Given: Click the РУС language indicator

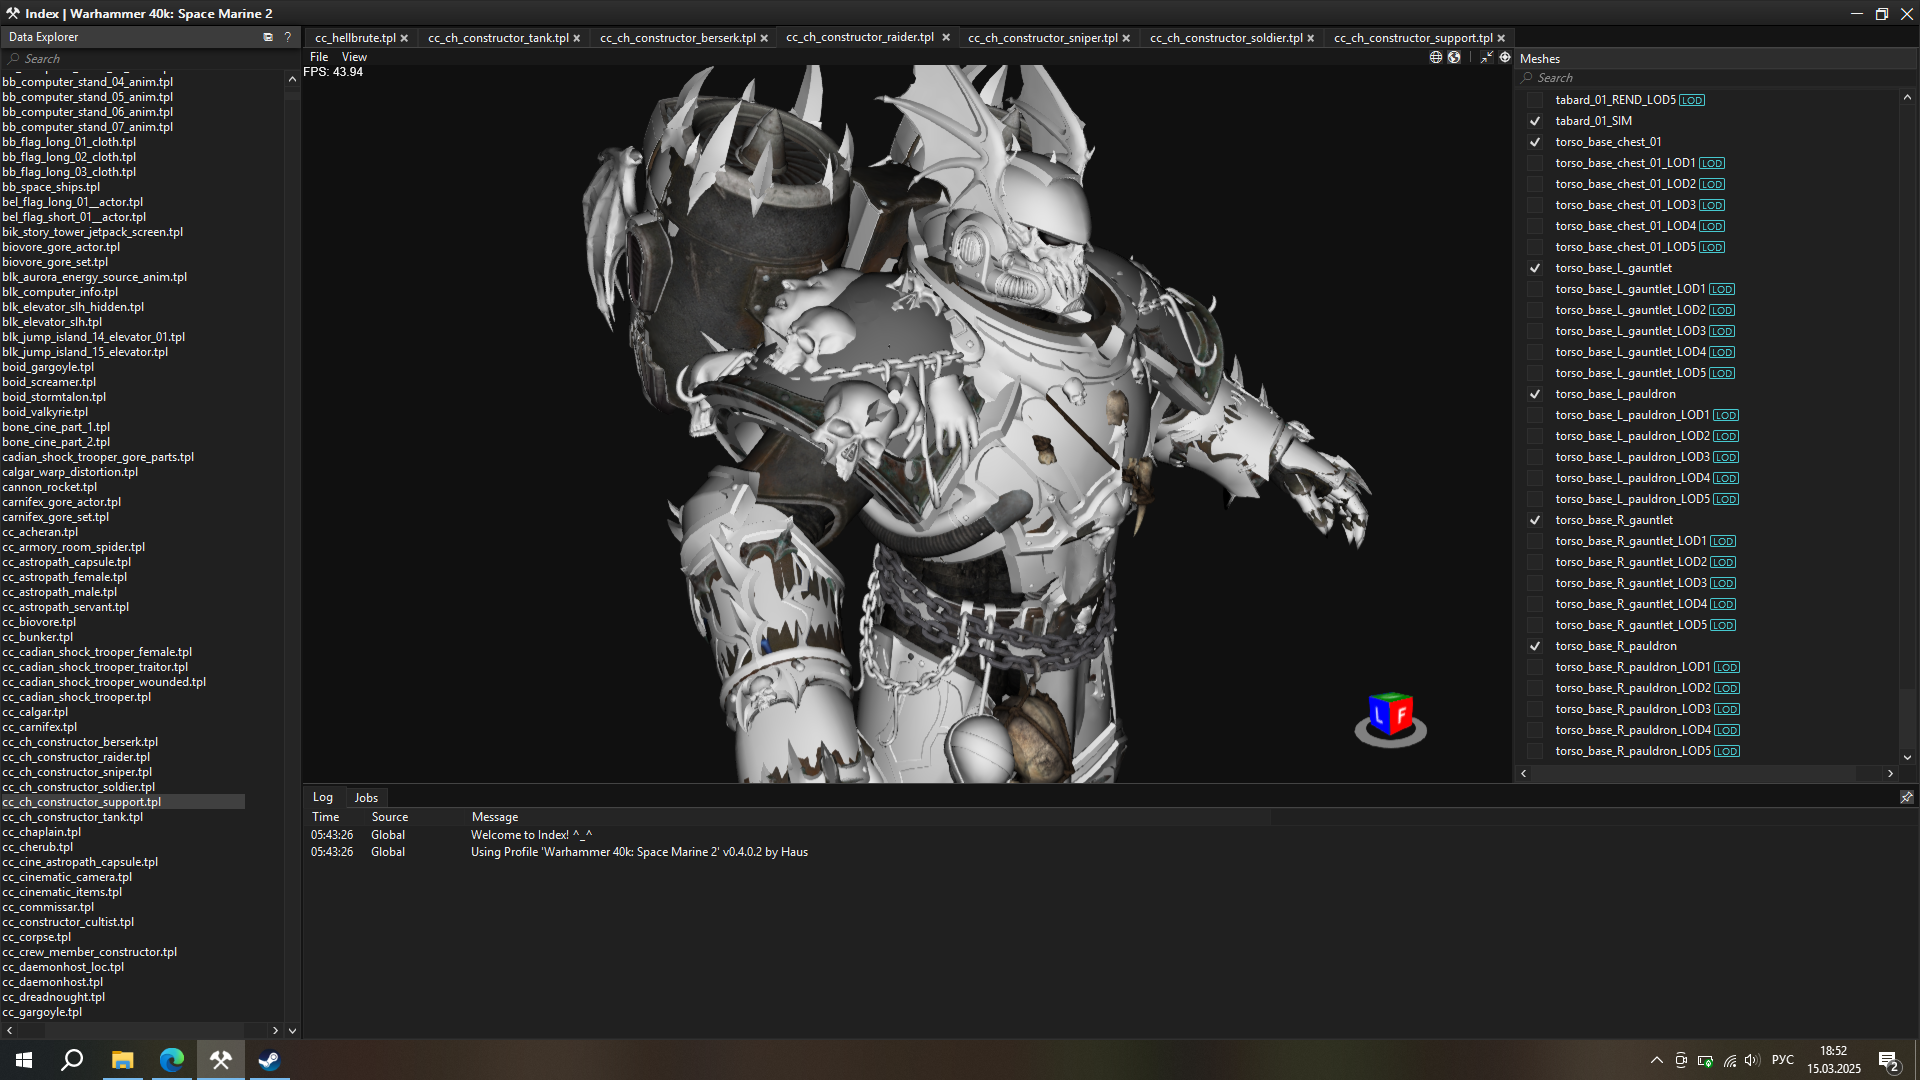Looking at the screenshot, I should coord(1783,1060).
